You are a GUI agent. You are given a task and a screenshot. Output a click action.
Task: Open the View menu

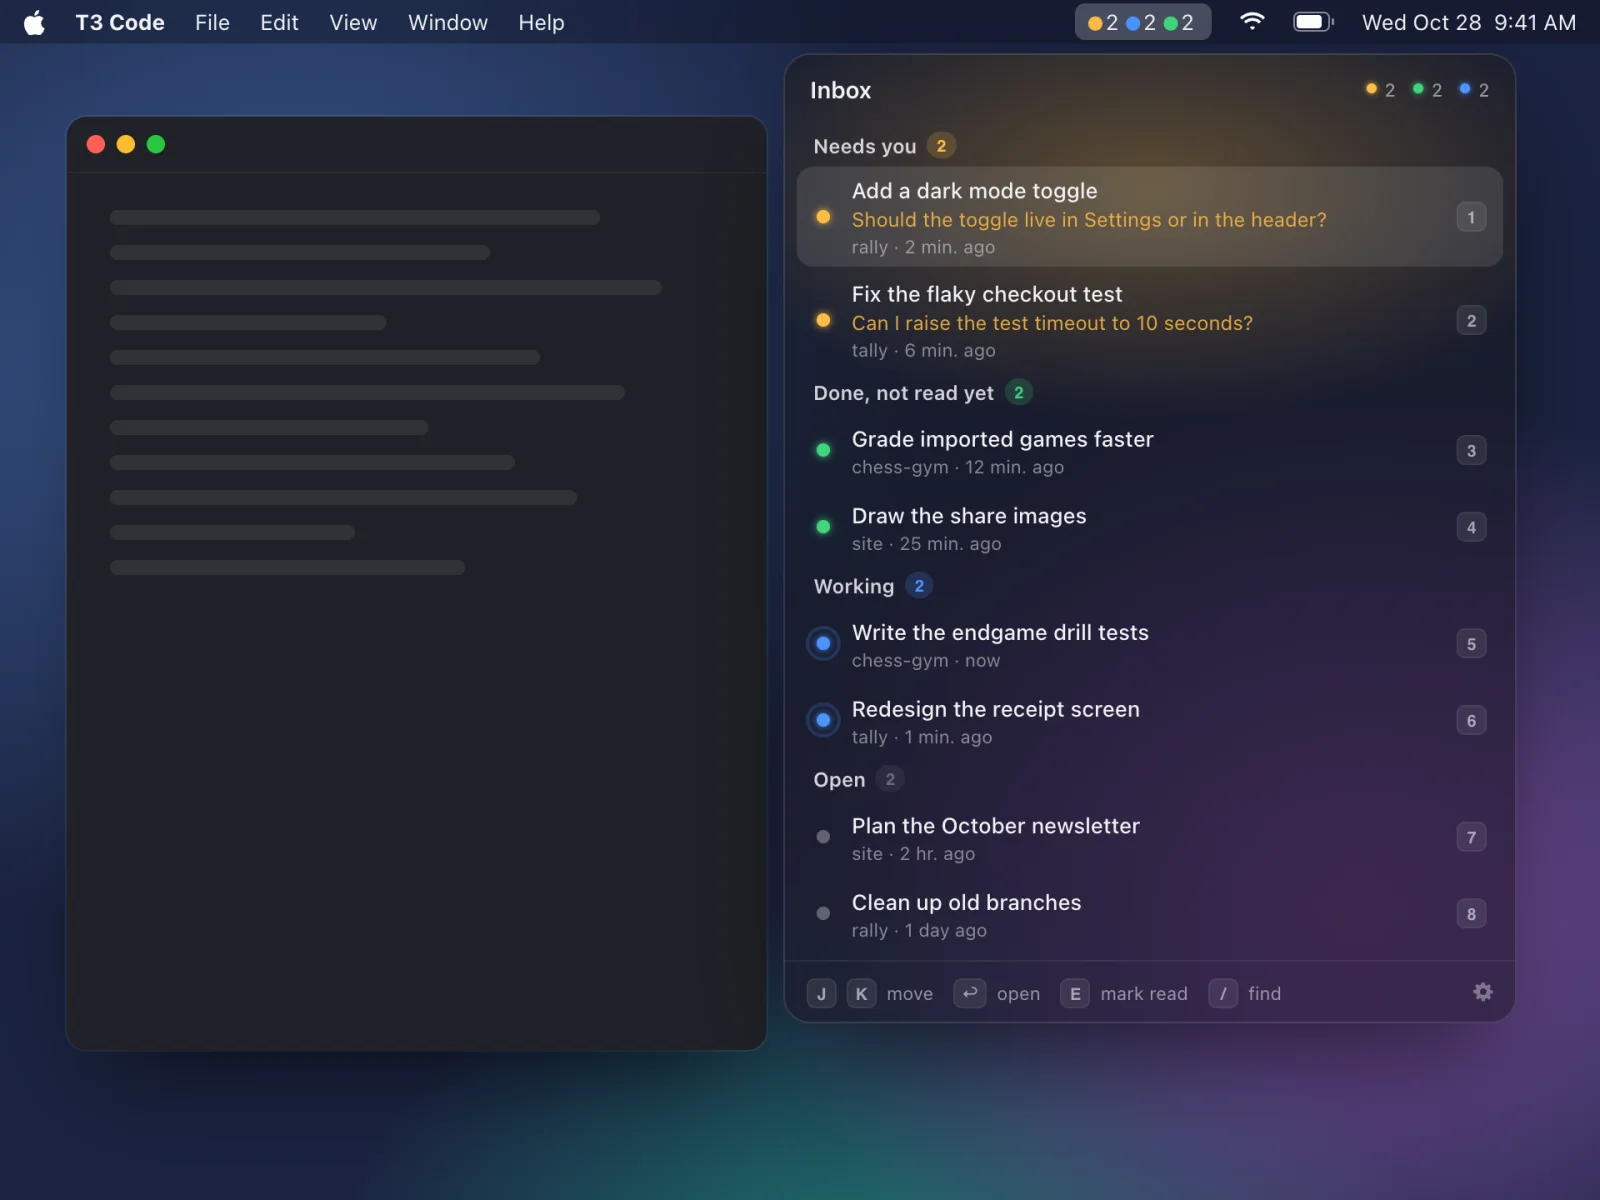pos(353,22)
